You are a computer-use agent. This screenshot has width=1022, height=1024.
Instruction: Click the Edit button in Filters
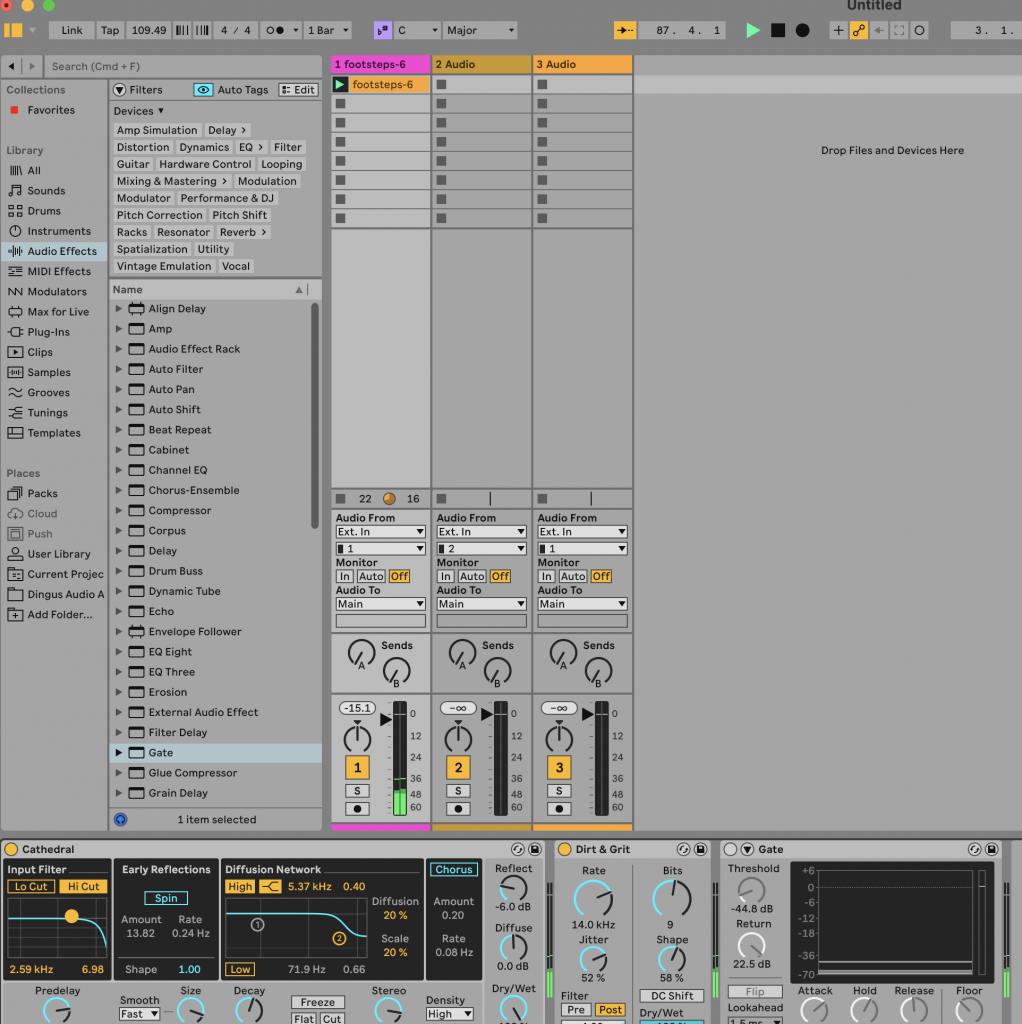click(x=298, y=90)
